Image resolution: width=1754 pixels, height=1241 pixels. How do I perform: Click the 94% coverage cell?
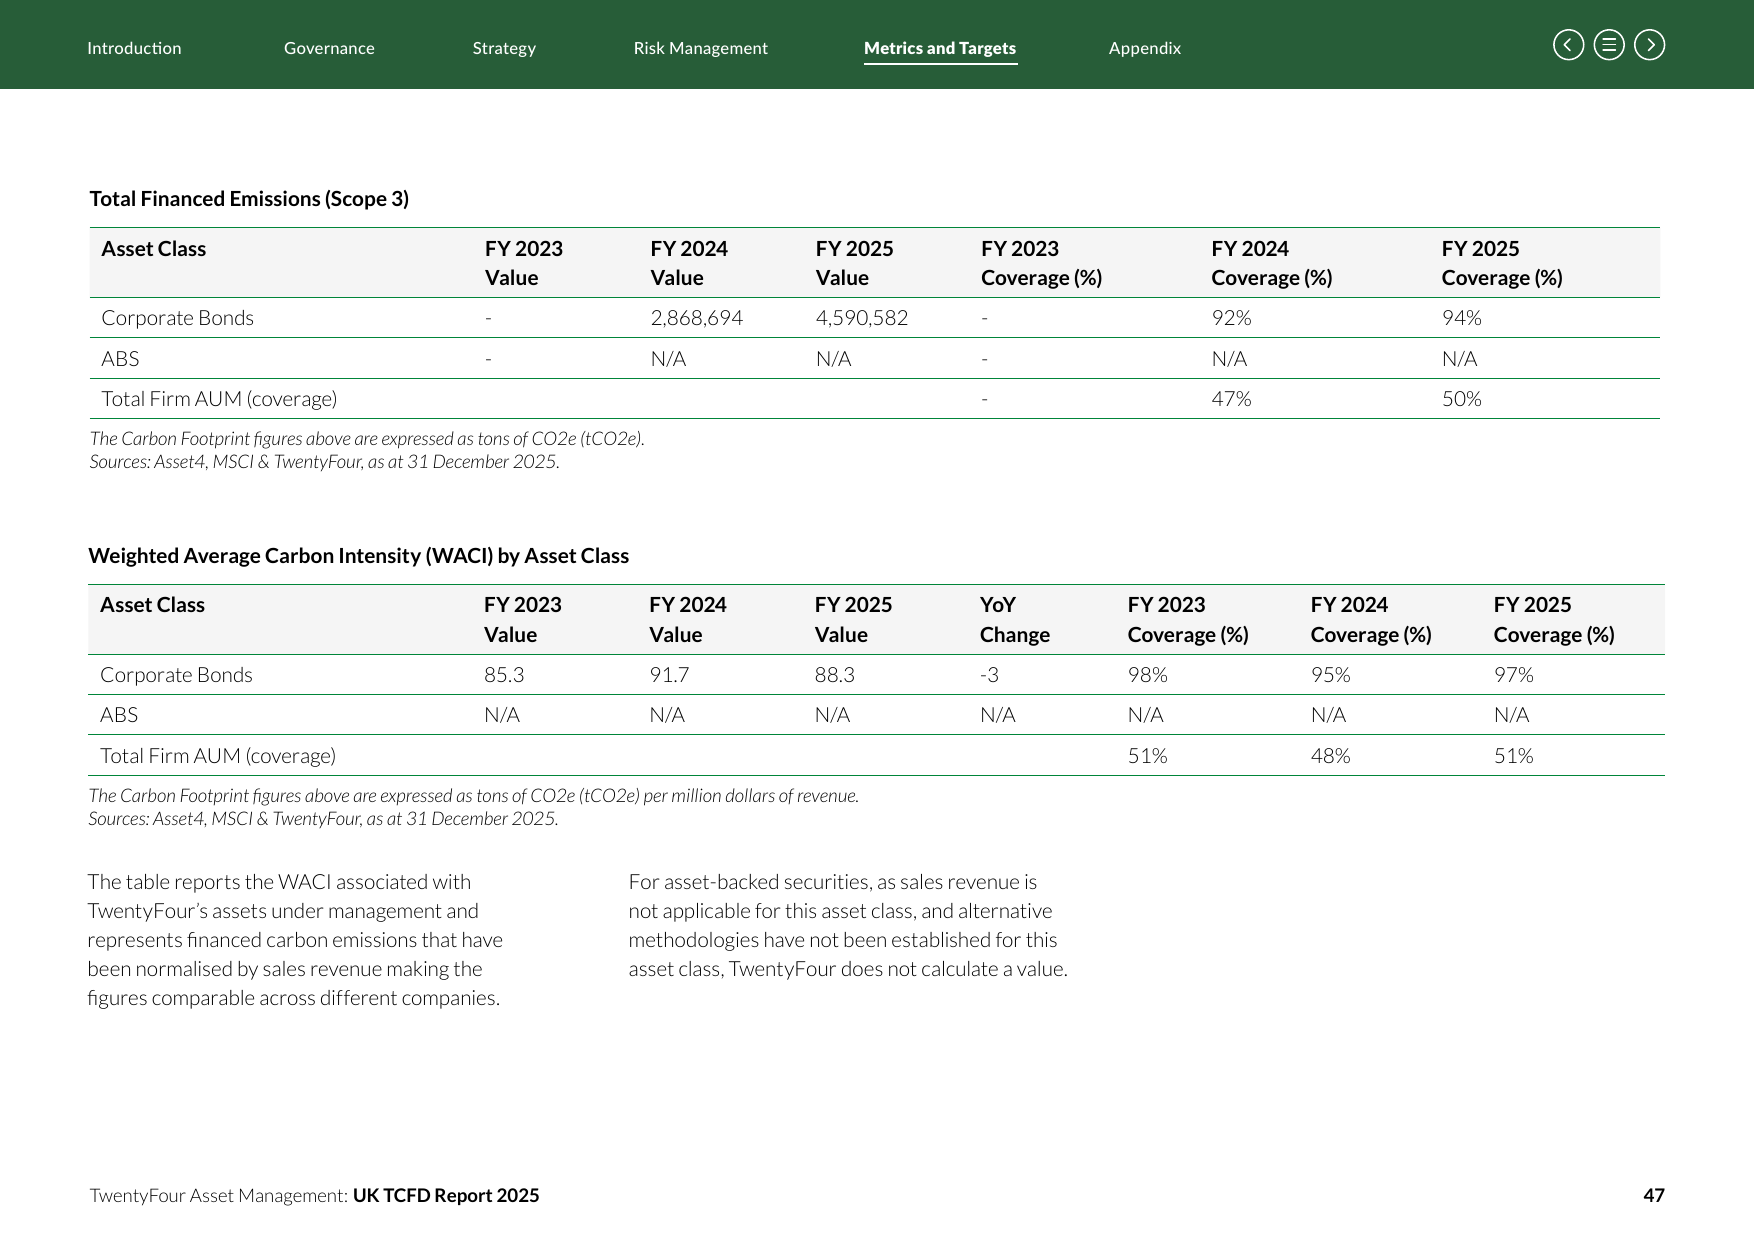(x=1461, y=318)
